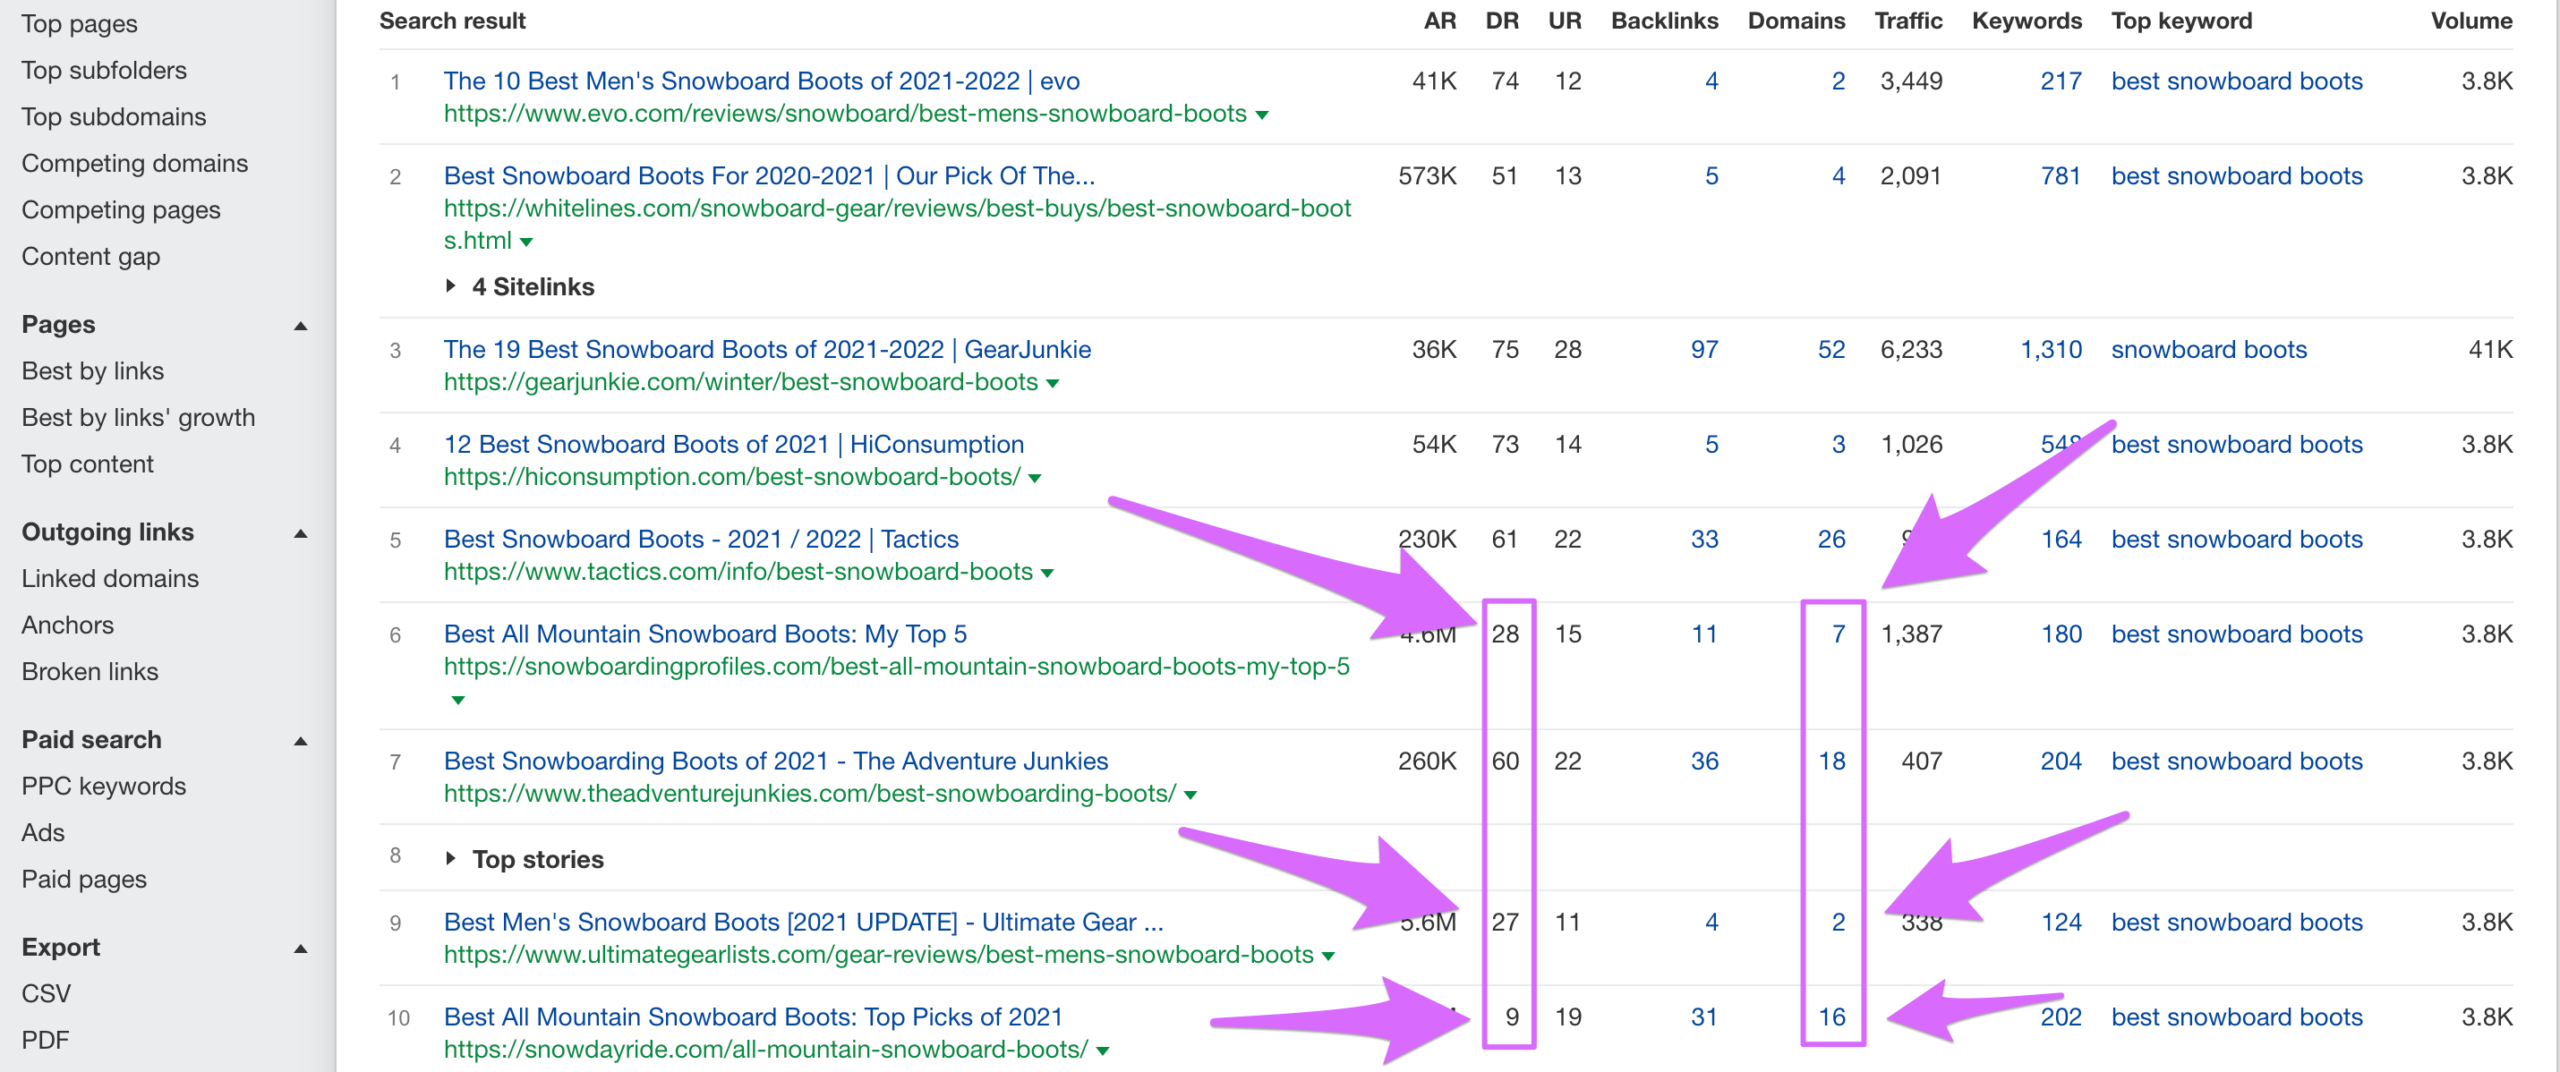Open Top pages in sidebar

(x=80, y=24)
